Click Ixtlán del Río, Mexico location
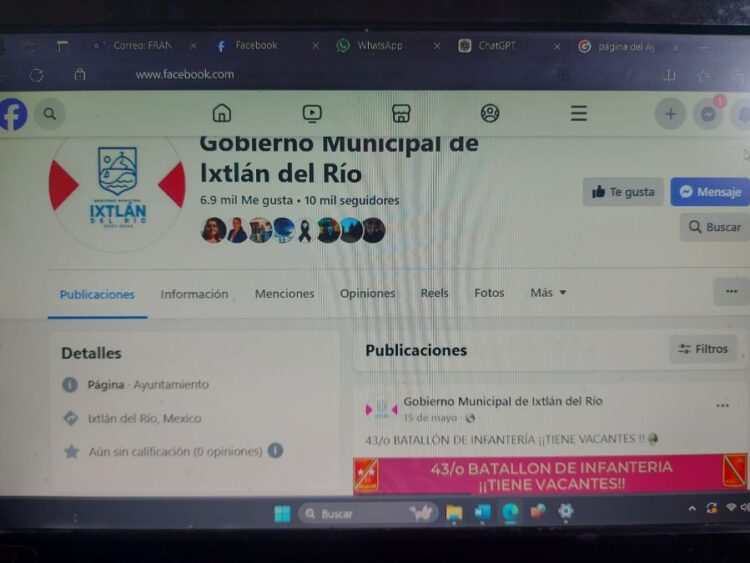The height and width of the screenshot is (563, 750). pos(144,419)
